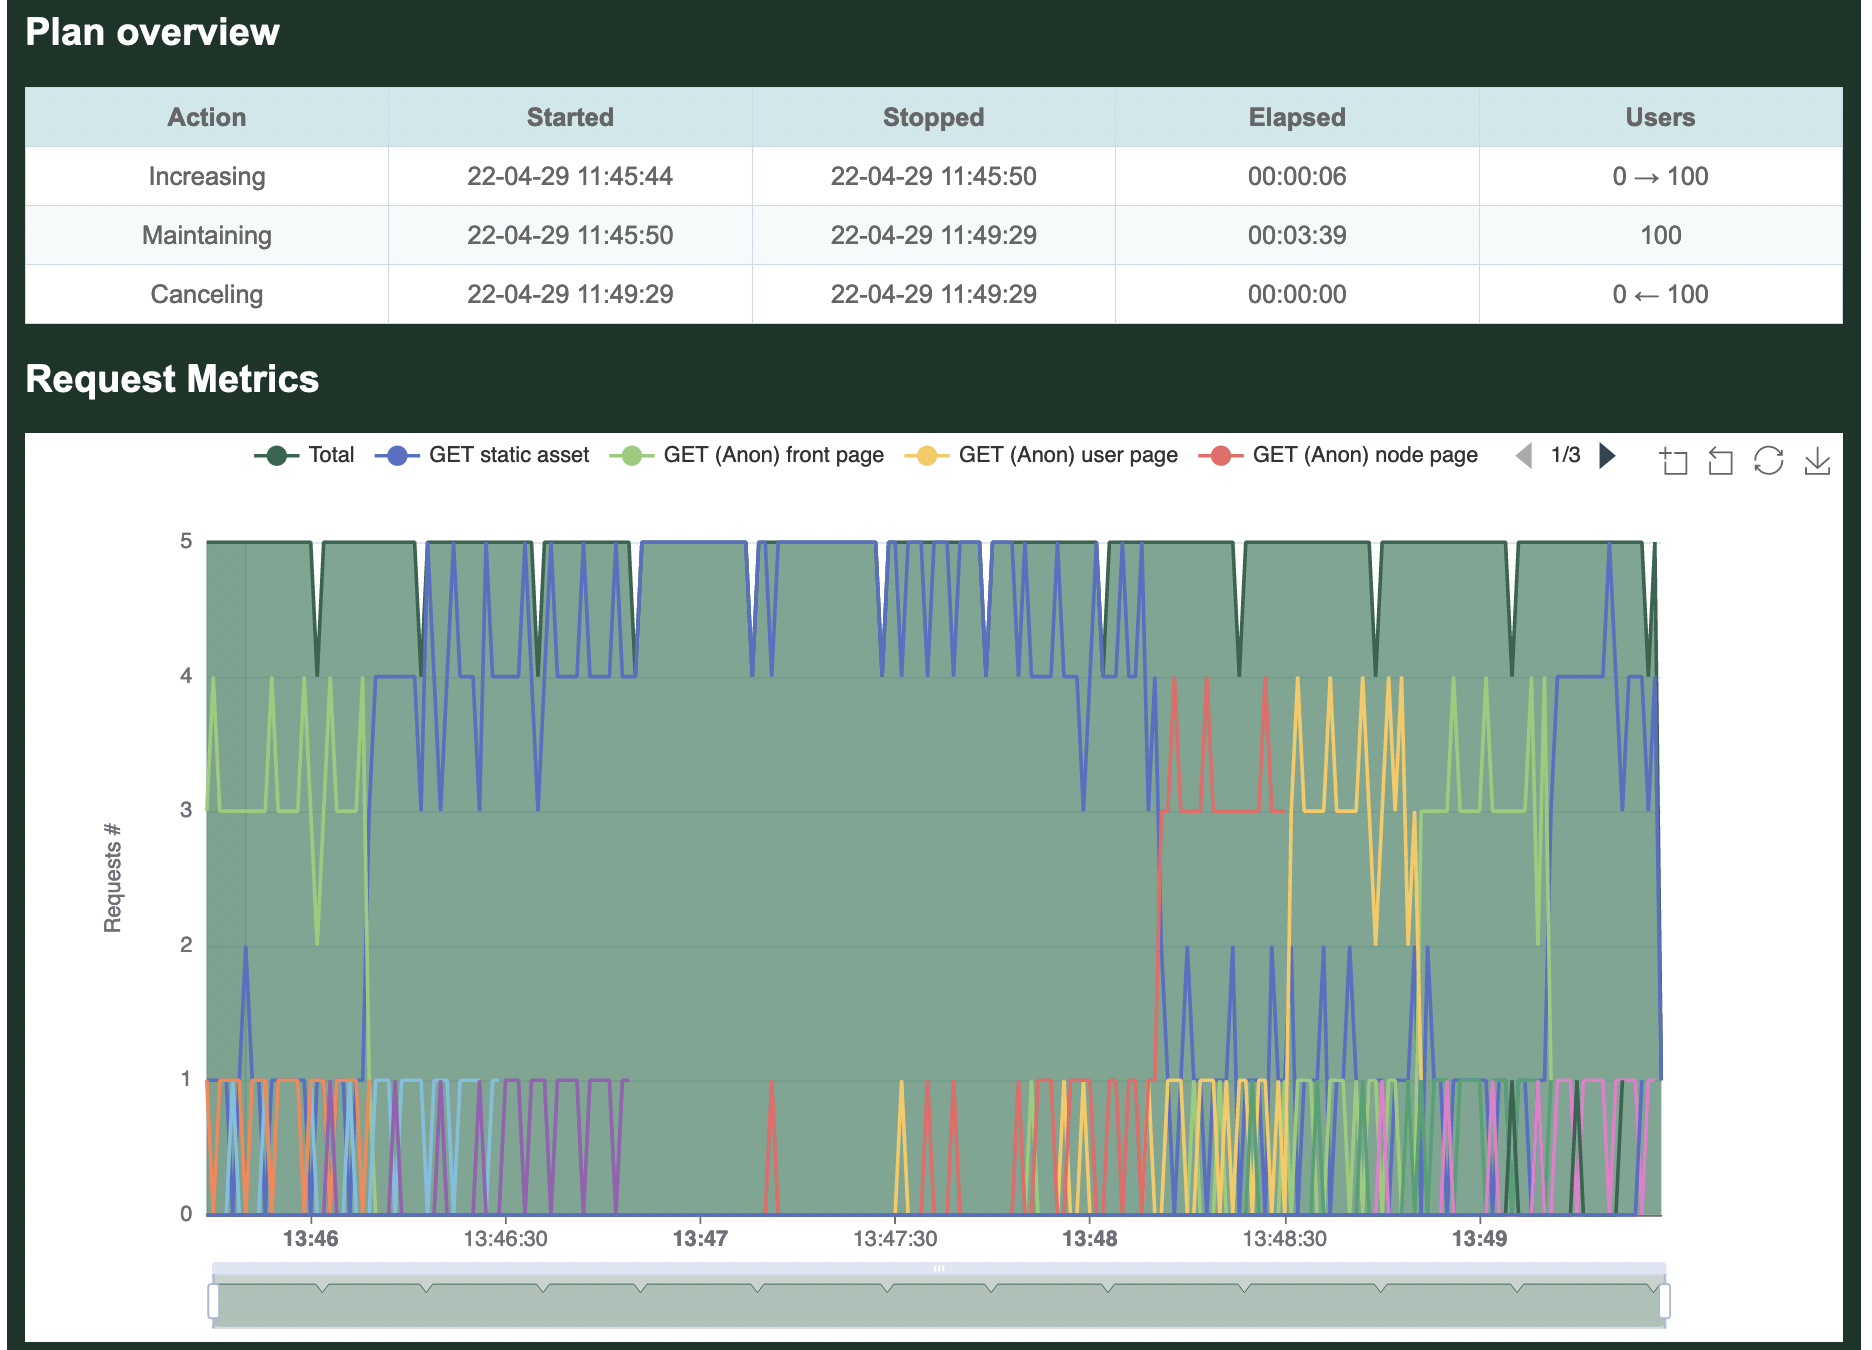The height and width of the screenshot is (1350, 1872).
Task: Click the Request Metrics heading
Action: pyautogui.click(x=172, y=379)
